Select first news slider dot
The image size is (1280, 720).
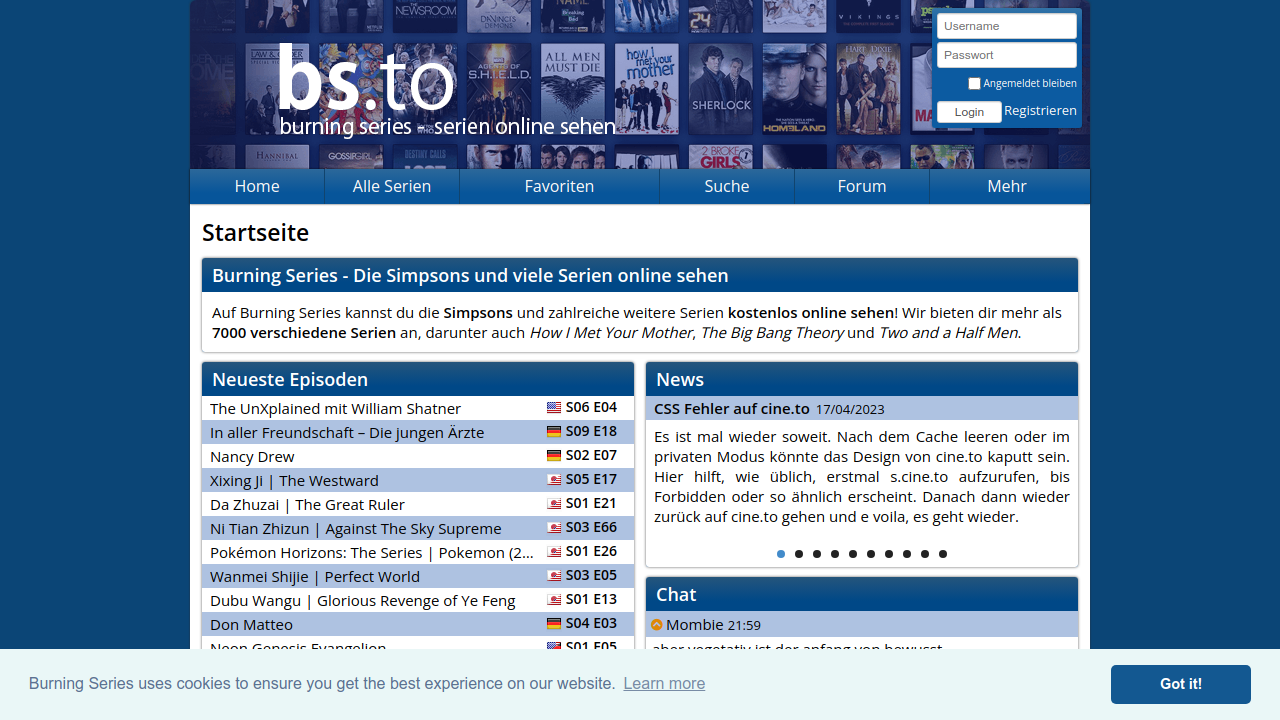(781, 554)
